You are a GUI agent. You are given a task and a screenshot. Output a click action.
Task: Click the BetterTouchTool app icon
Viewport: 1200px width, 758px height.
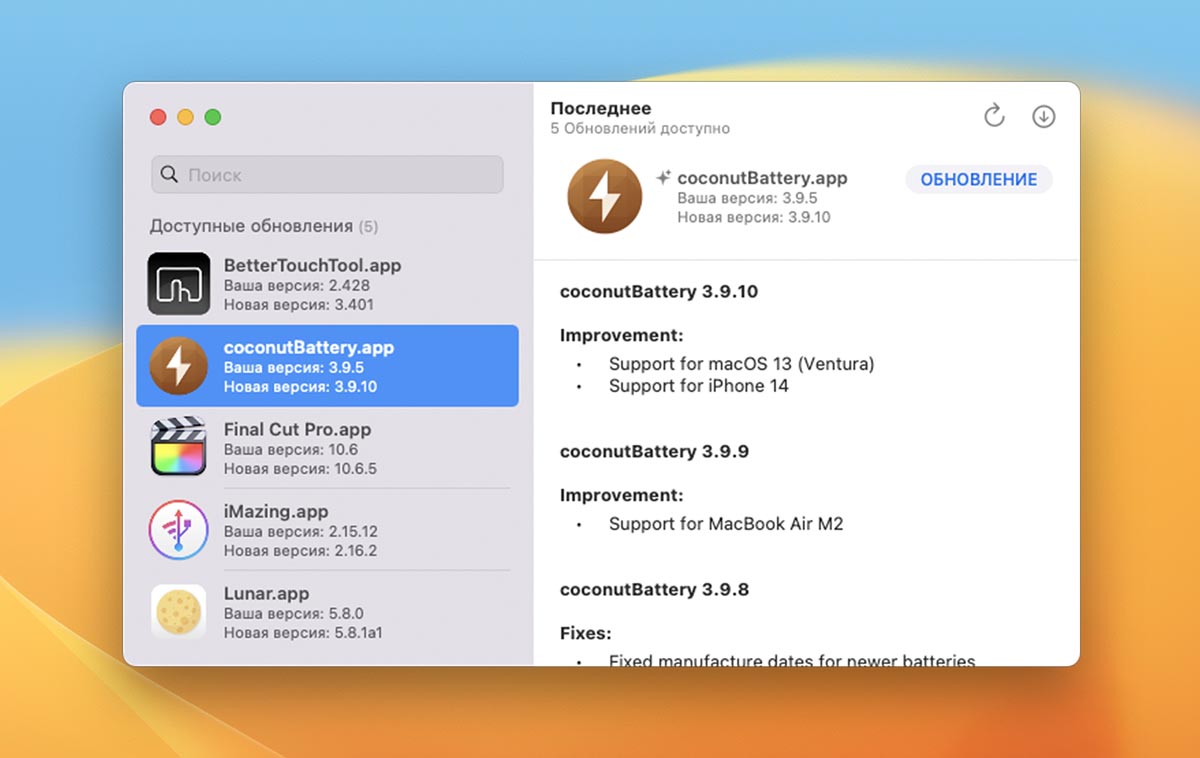tap(179, 284)
